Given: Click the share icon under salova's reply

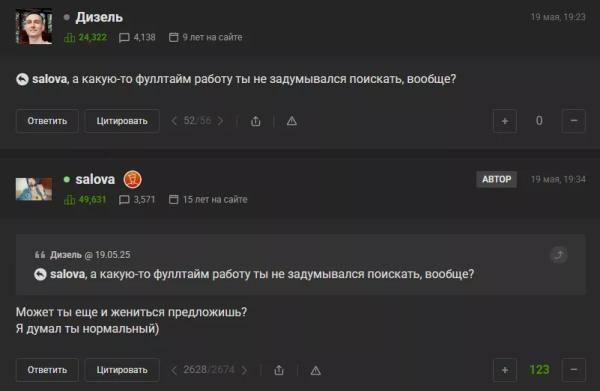Looking at the screenshot, I should coord(279,370).
